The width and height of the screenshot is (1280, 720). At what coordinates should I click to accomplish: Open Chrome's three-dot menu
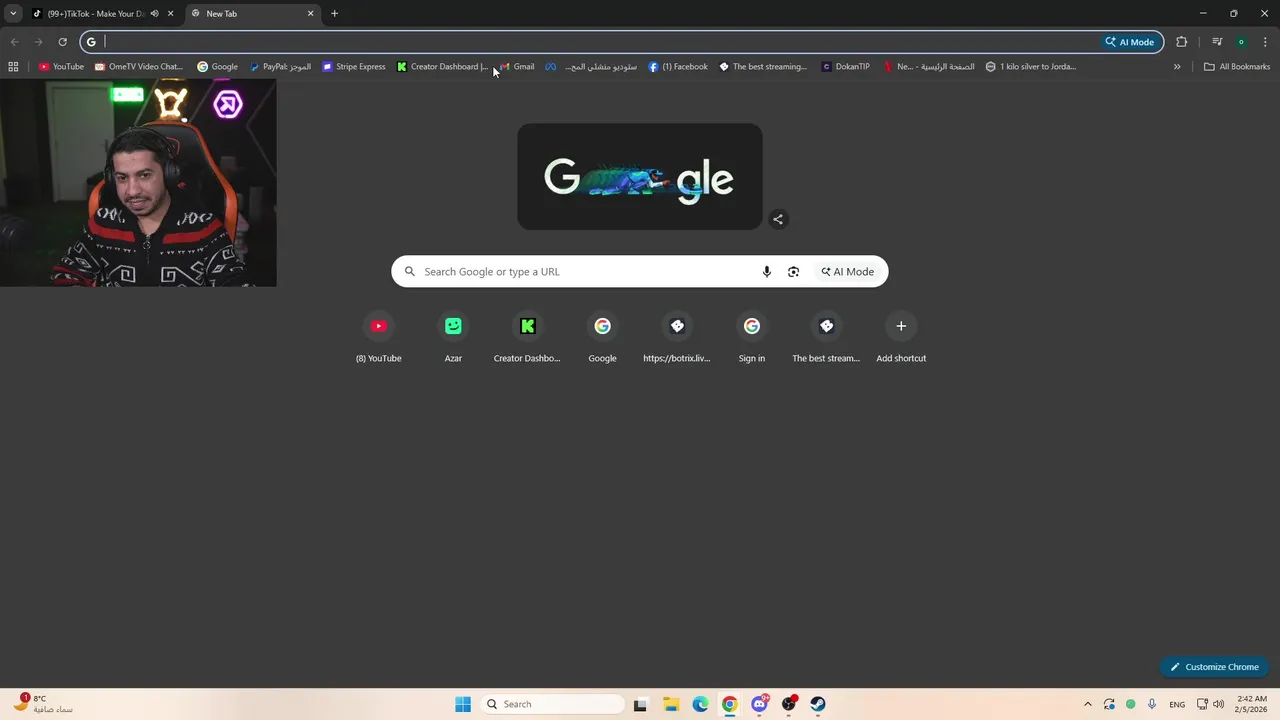[1266, 42]
